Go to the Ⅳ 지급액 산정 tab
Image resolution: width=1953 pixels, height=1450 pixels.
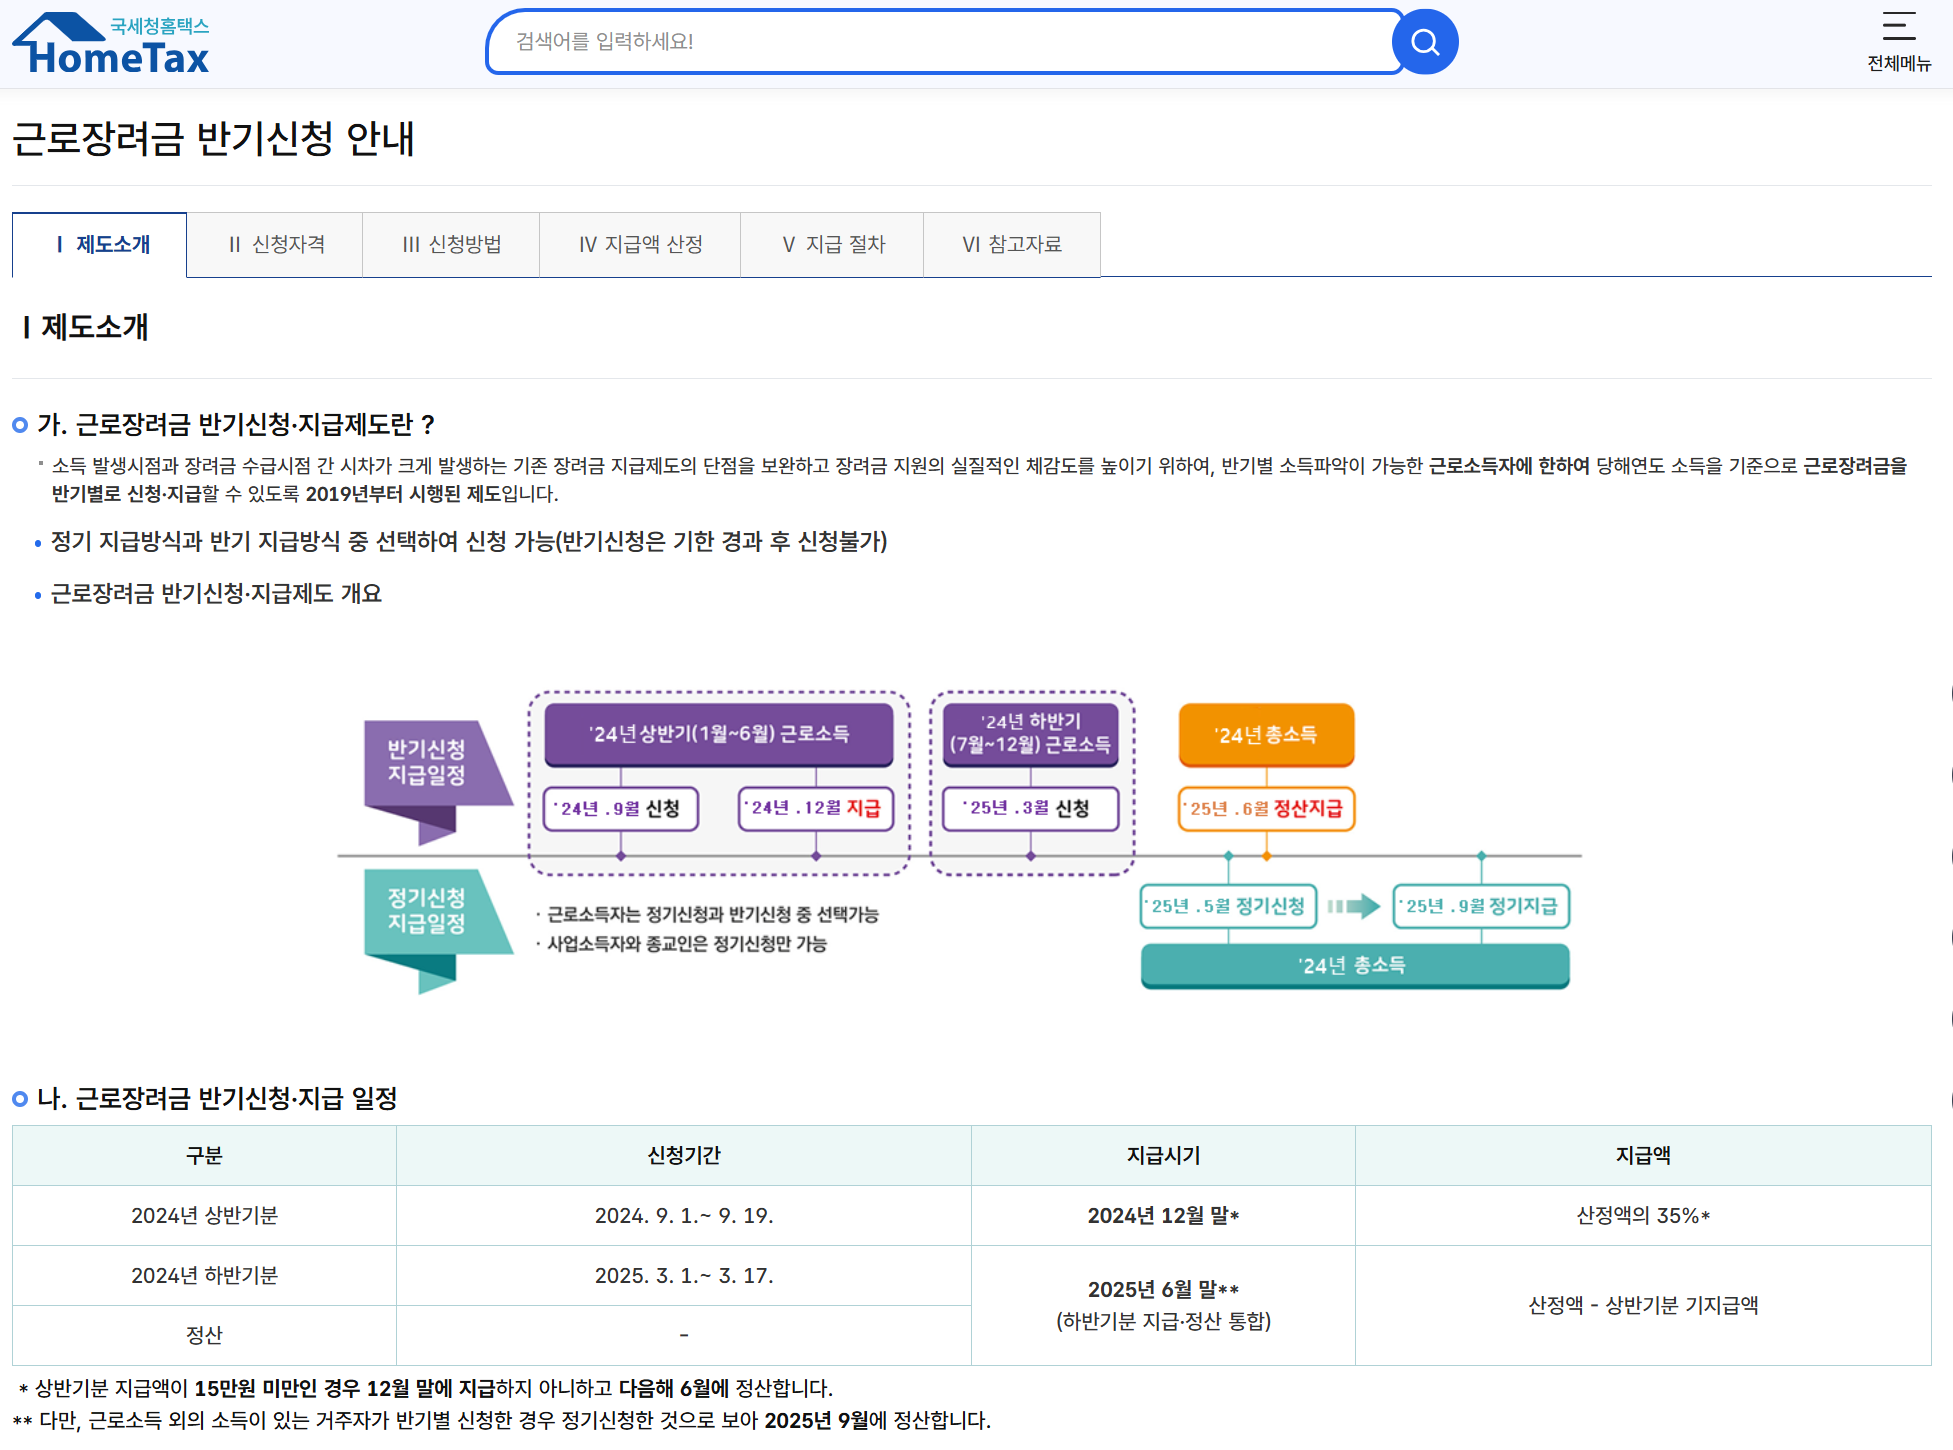pos(640,245)
